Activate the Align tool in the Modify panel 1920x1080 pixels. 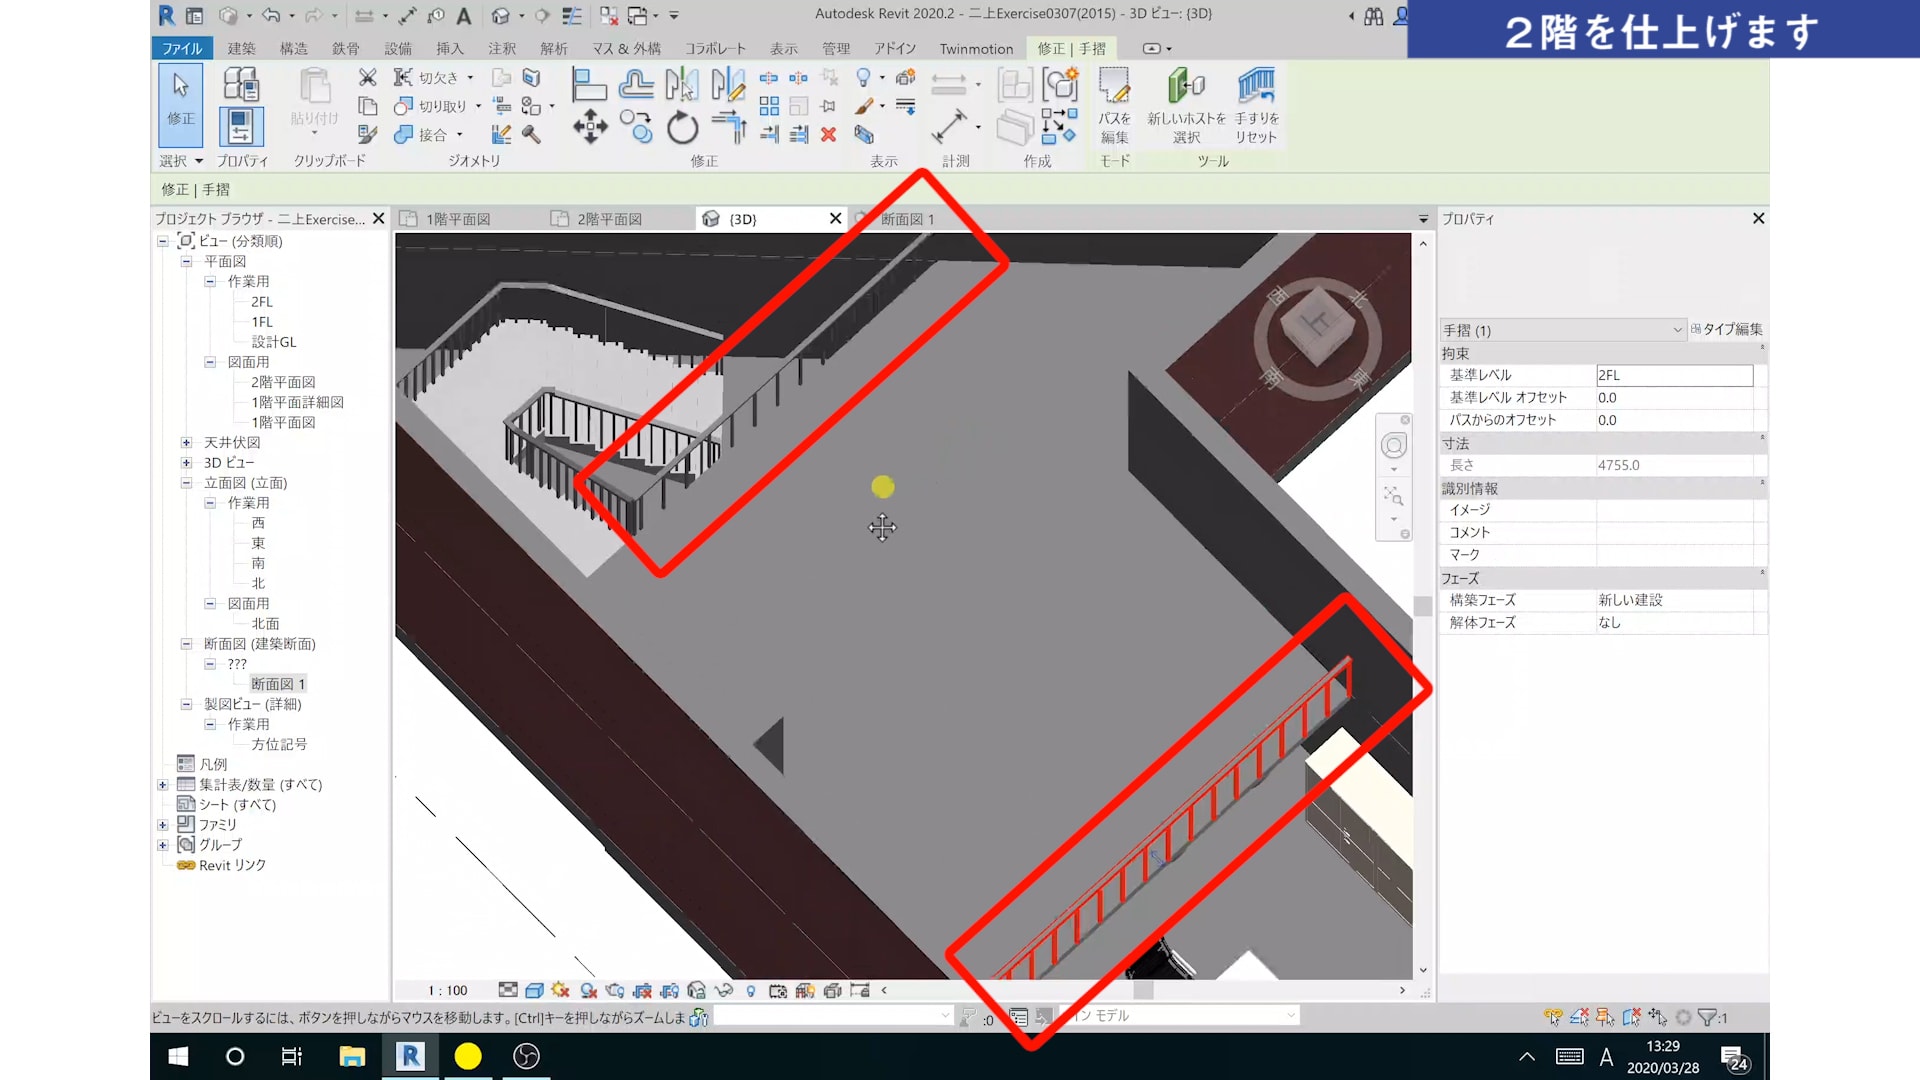click(x=588, y=85)
